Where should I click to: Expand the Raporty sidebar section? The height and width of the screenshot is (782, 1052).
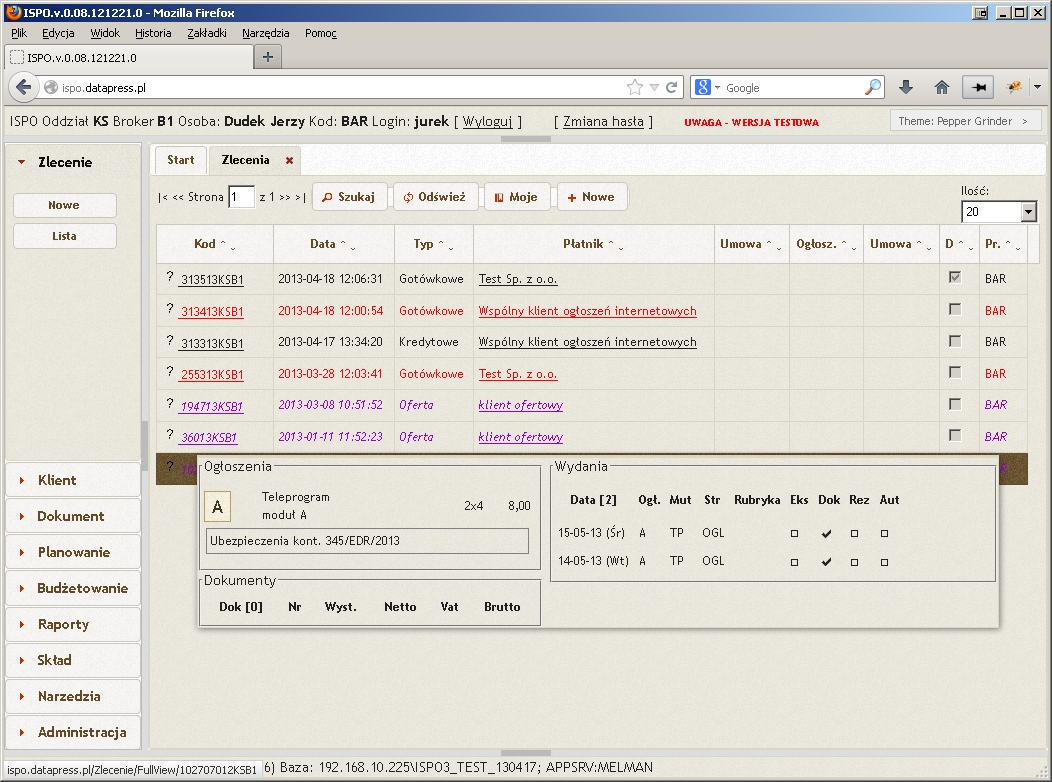(x=63, y=624)
